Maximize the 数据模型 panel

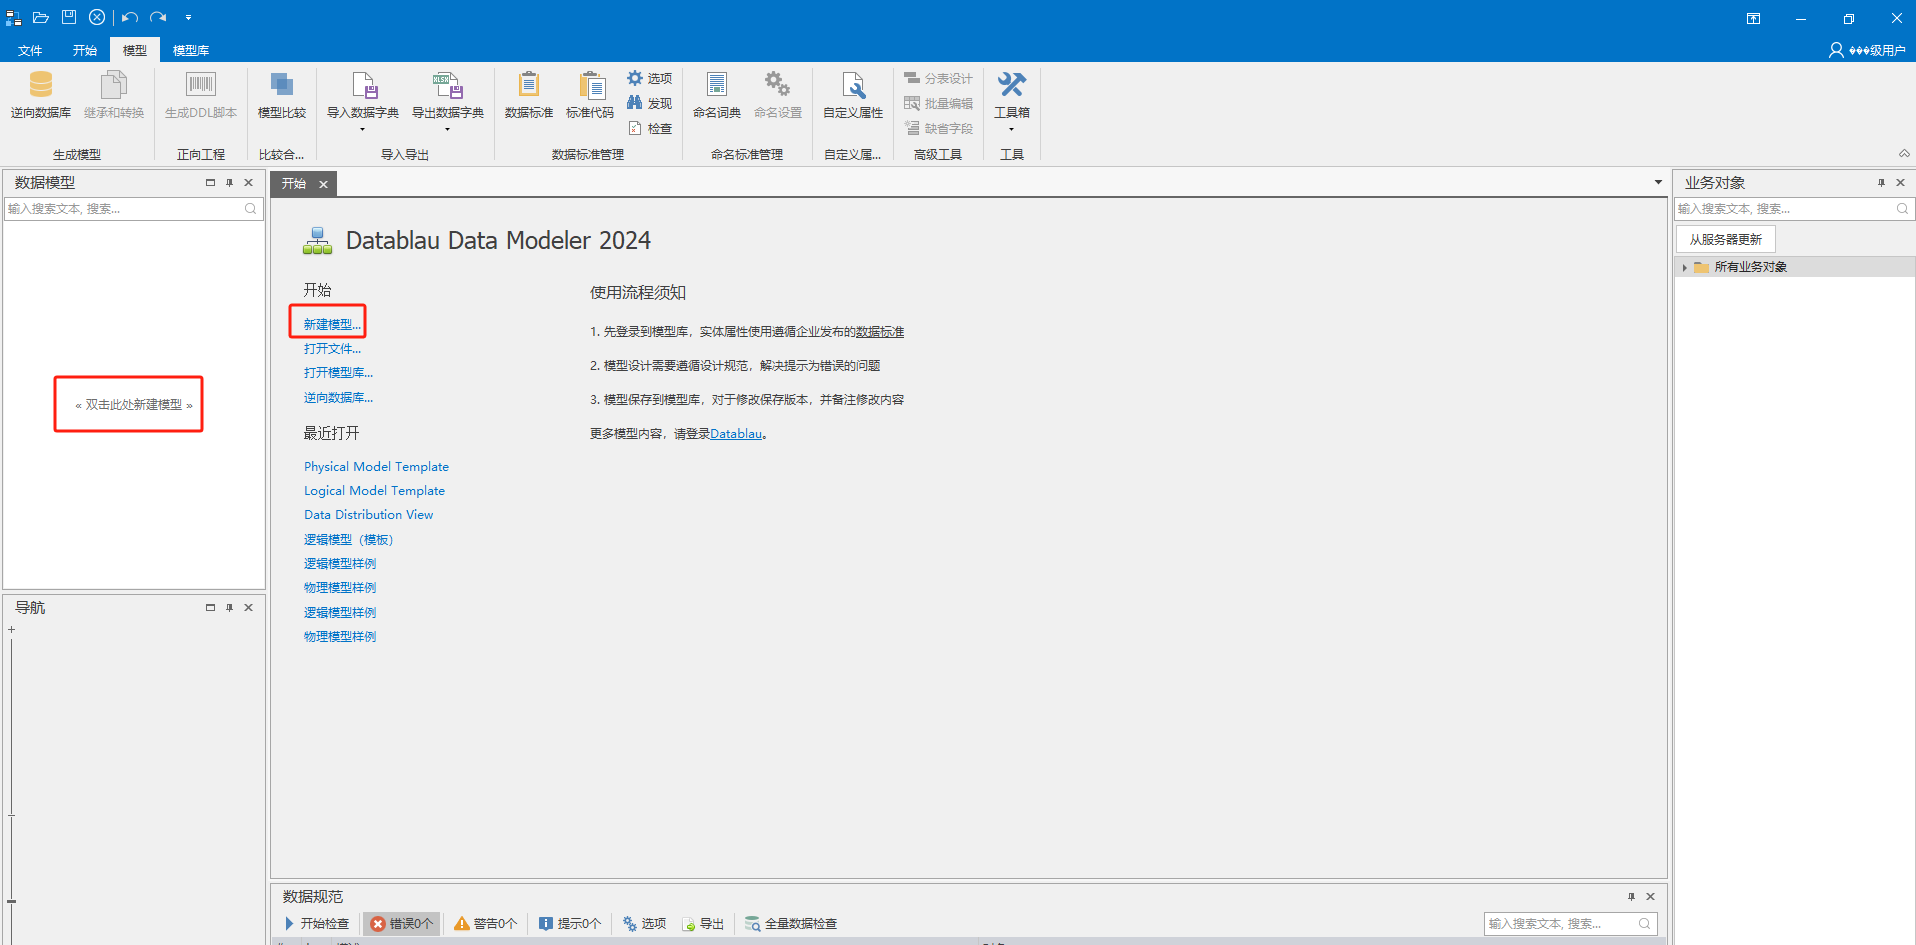coord(210,183)
